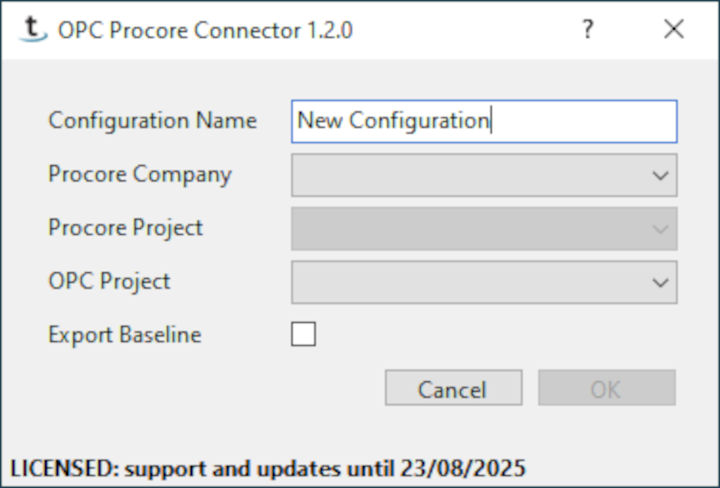Confirm the configuration with the OK button

click(x=607, y=388)
